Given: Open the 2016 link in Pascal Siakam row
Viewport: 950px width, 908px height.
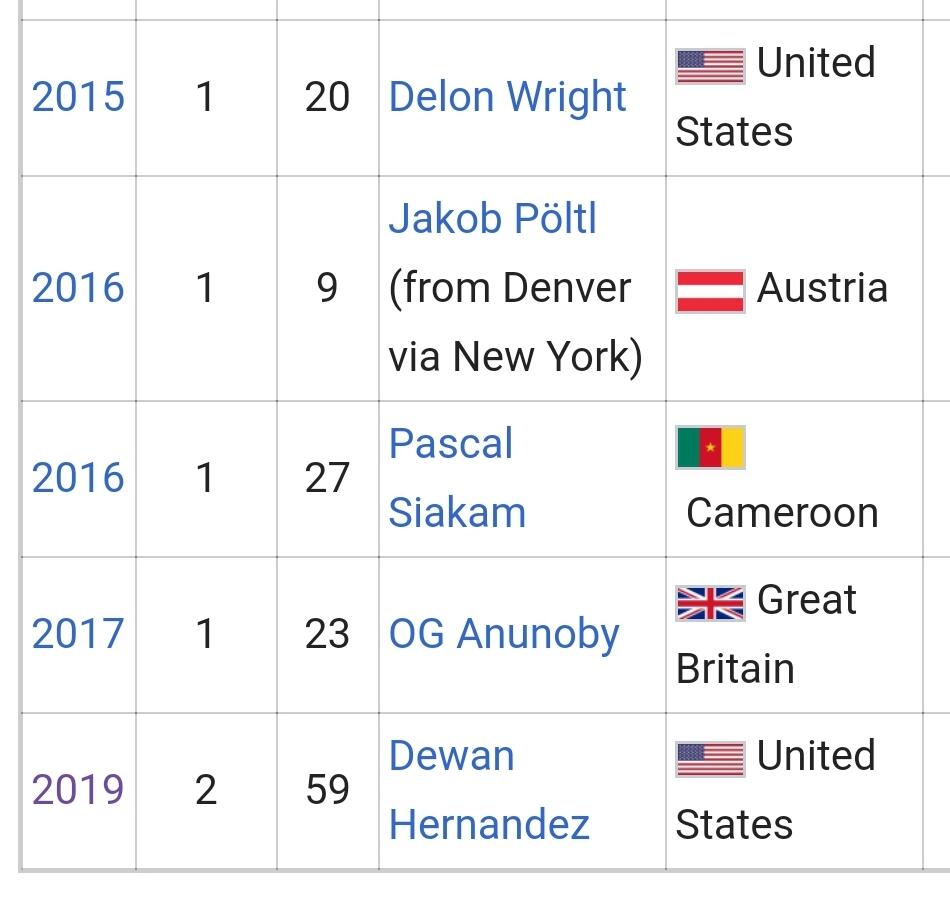Looking at the screenshot, I should [x=78, y=478].
